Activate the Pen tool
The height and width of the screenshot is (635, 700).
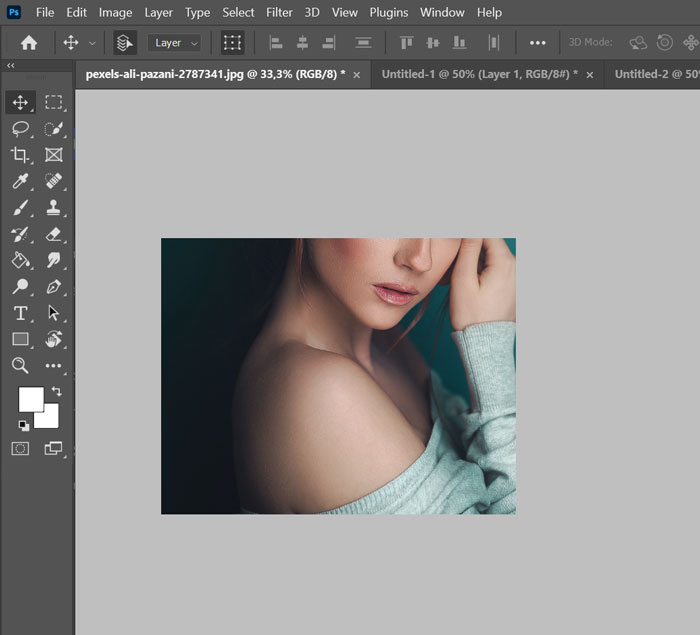[x=54, y=287]
